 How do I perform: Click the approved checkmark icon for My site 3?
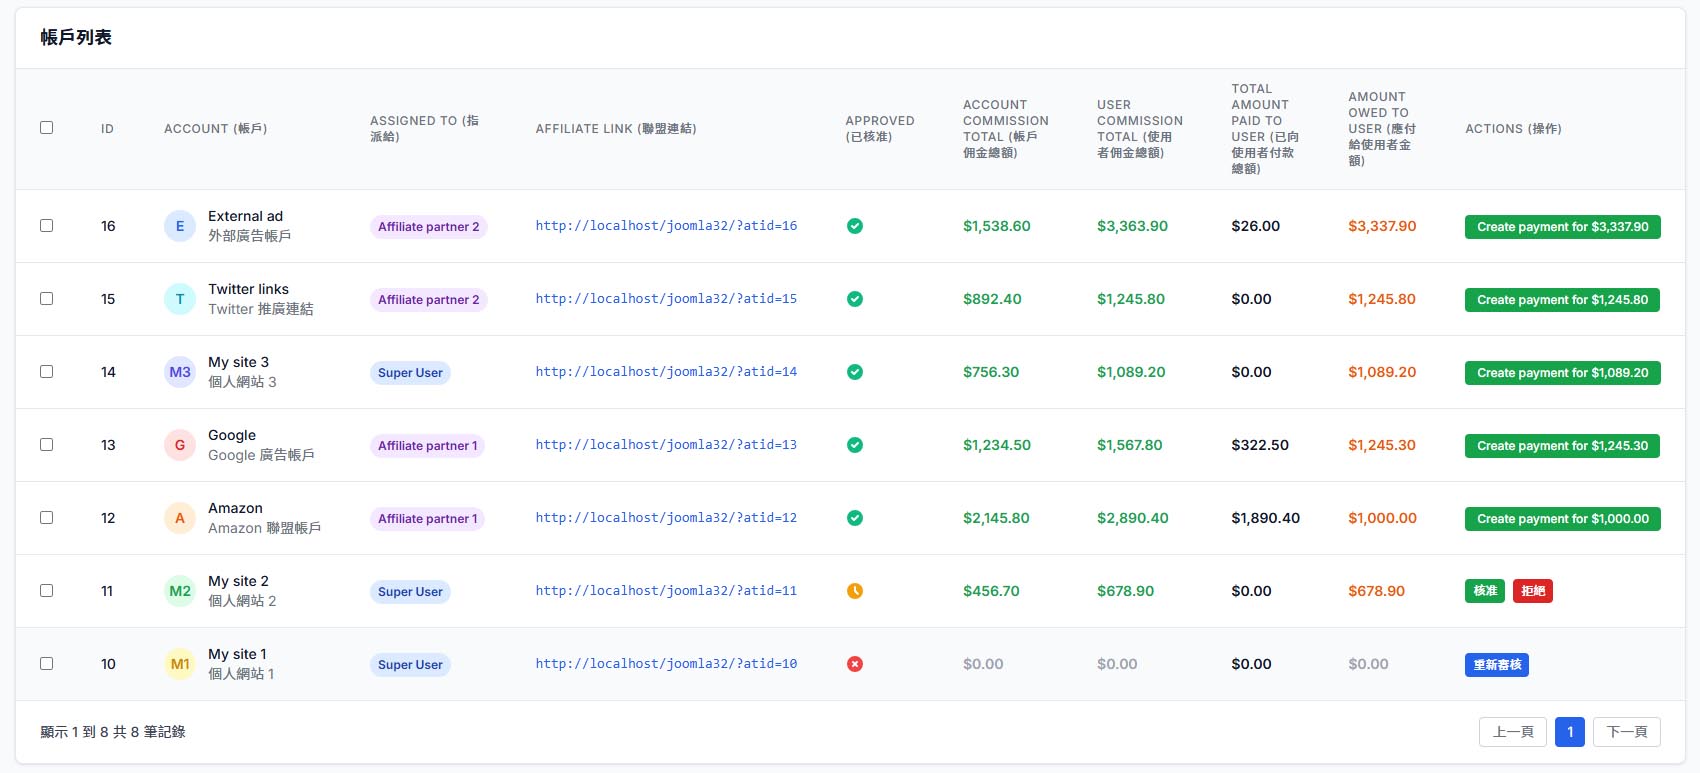(x=855, y=372)
